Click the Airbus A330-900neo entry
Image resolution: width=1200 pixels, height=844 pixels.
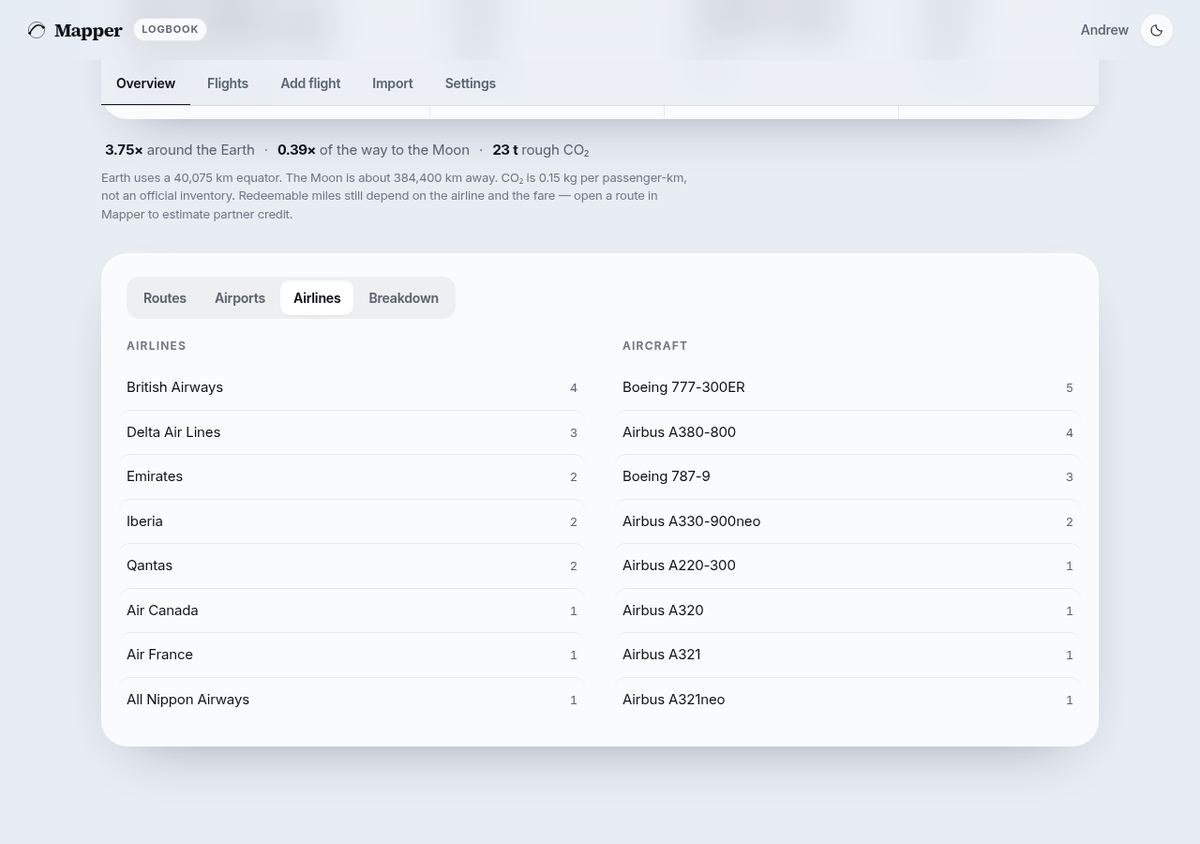848,521
